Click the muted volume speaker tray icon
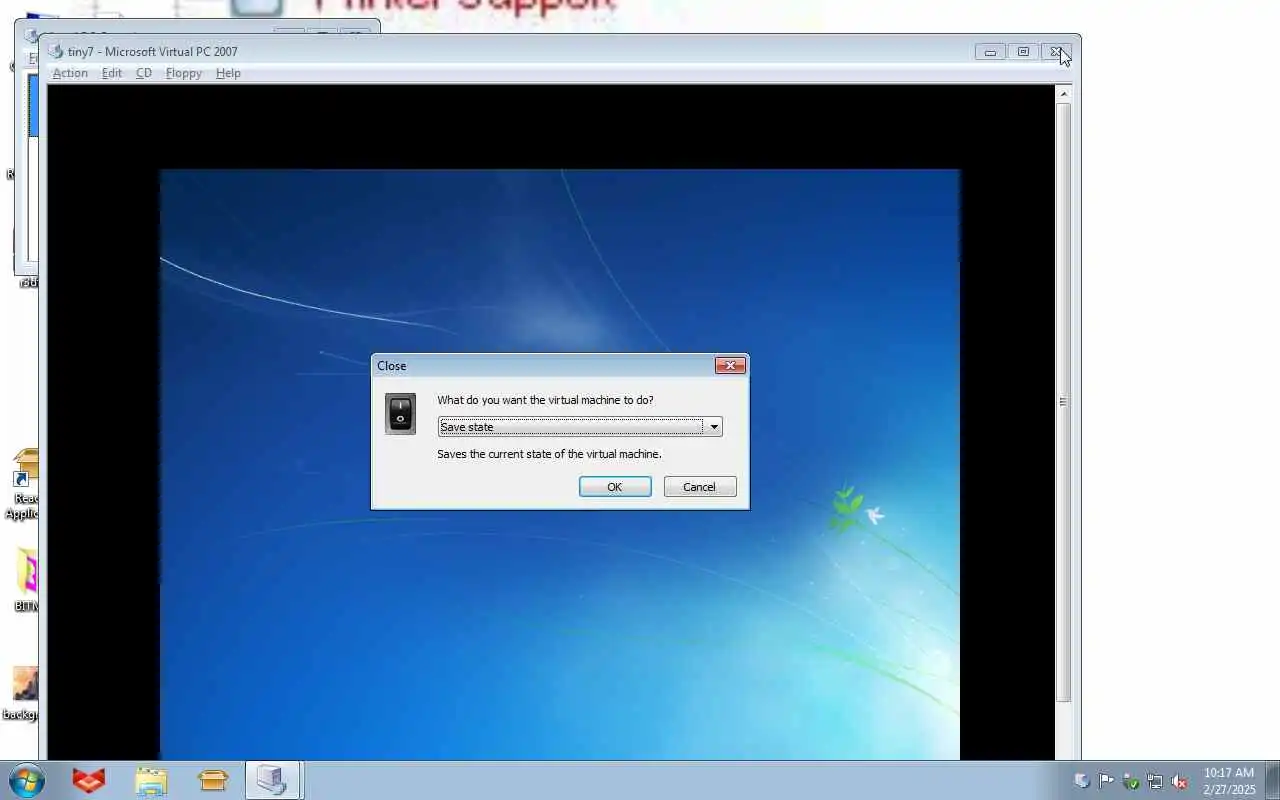This screenshot has width=1280, height=800. (x=1180, y=781)
